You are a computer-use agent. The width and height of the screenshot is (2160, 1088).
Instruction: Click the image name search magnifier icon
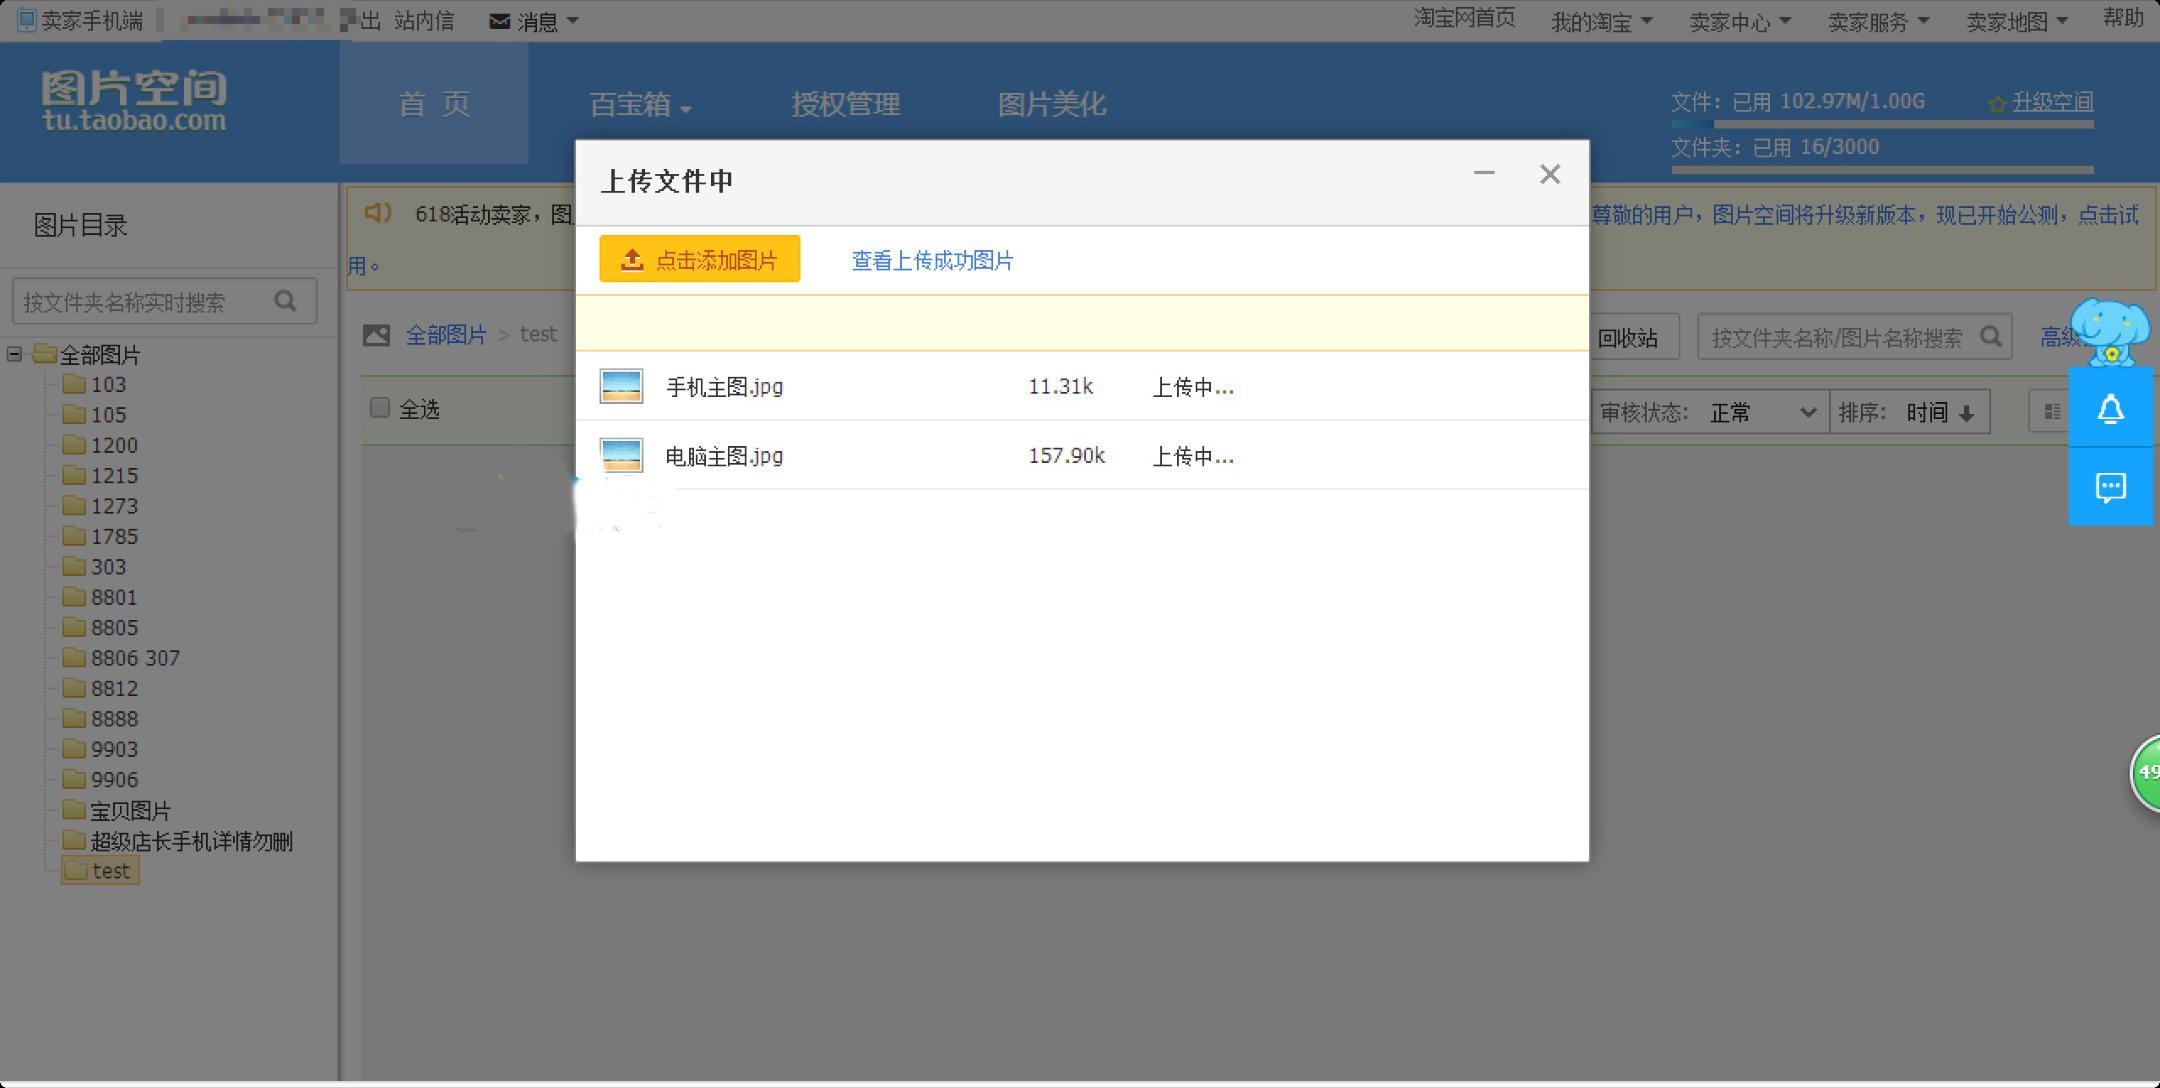[x=1990, y=337]
